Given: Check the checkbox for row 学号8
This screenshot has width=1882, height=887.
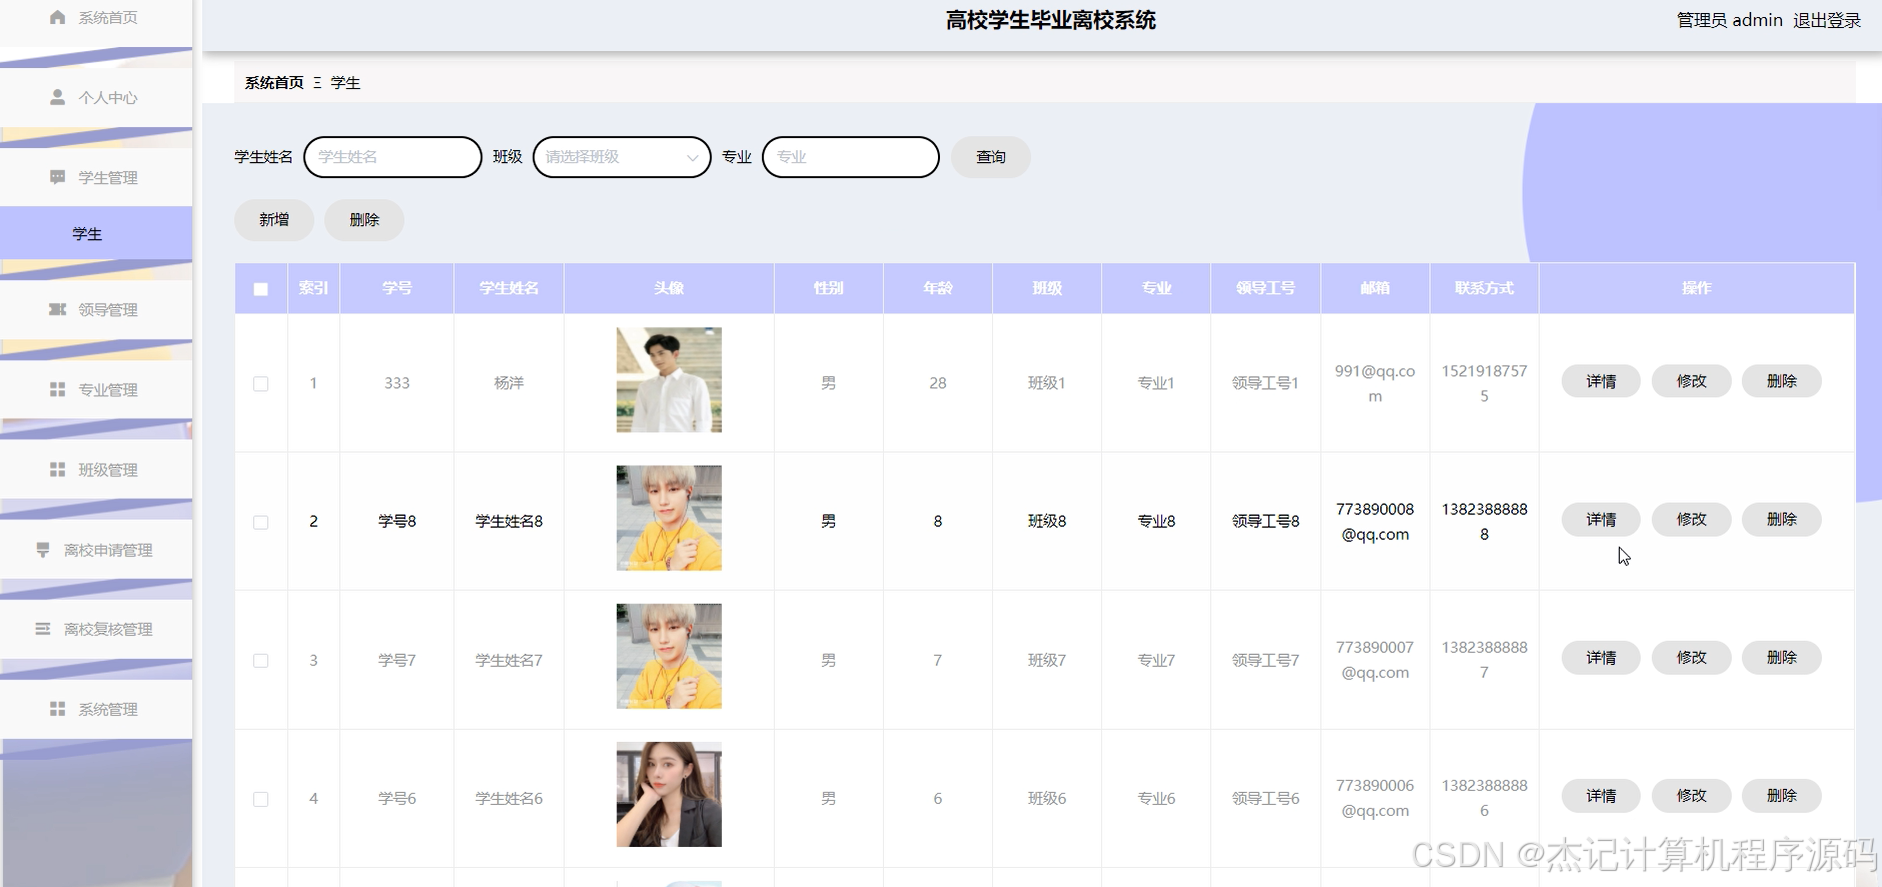Looking at the screenshot, I should [261, 522].
